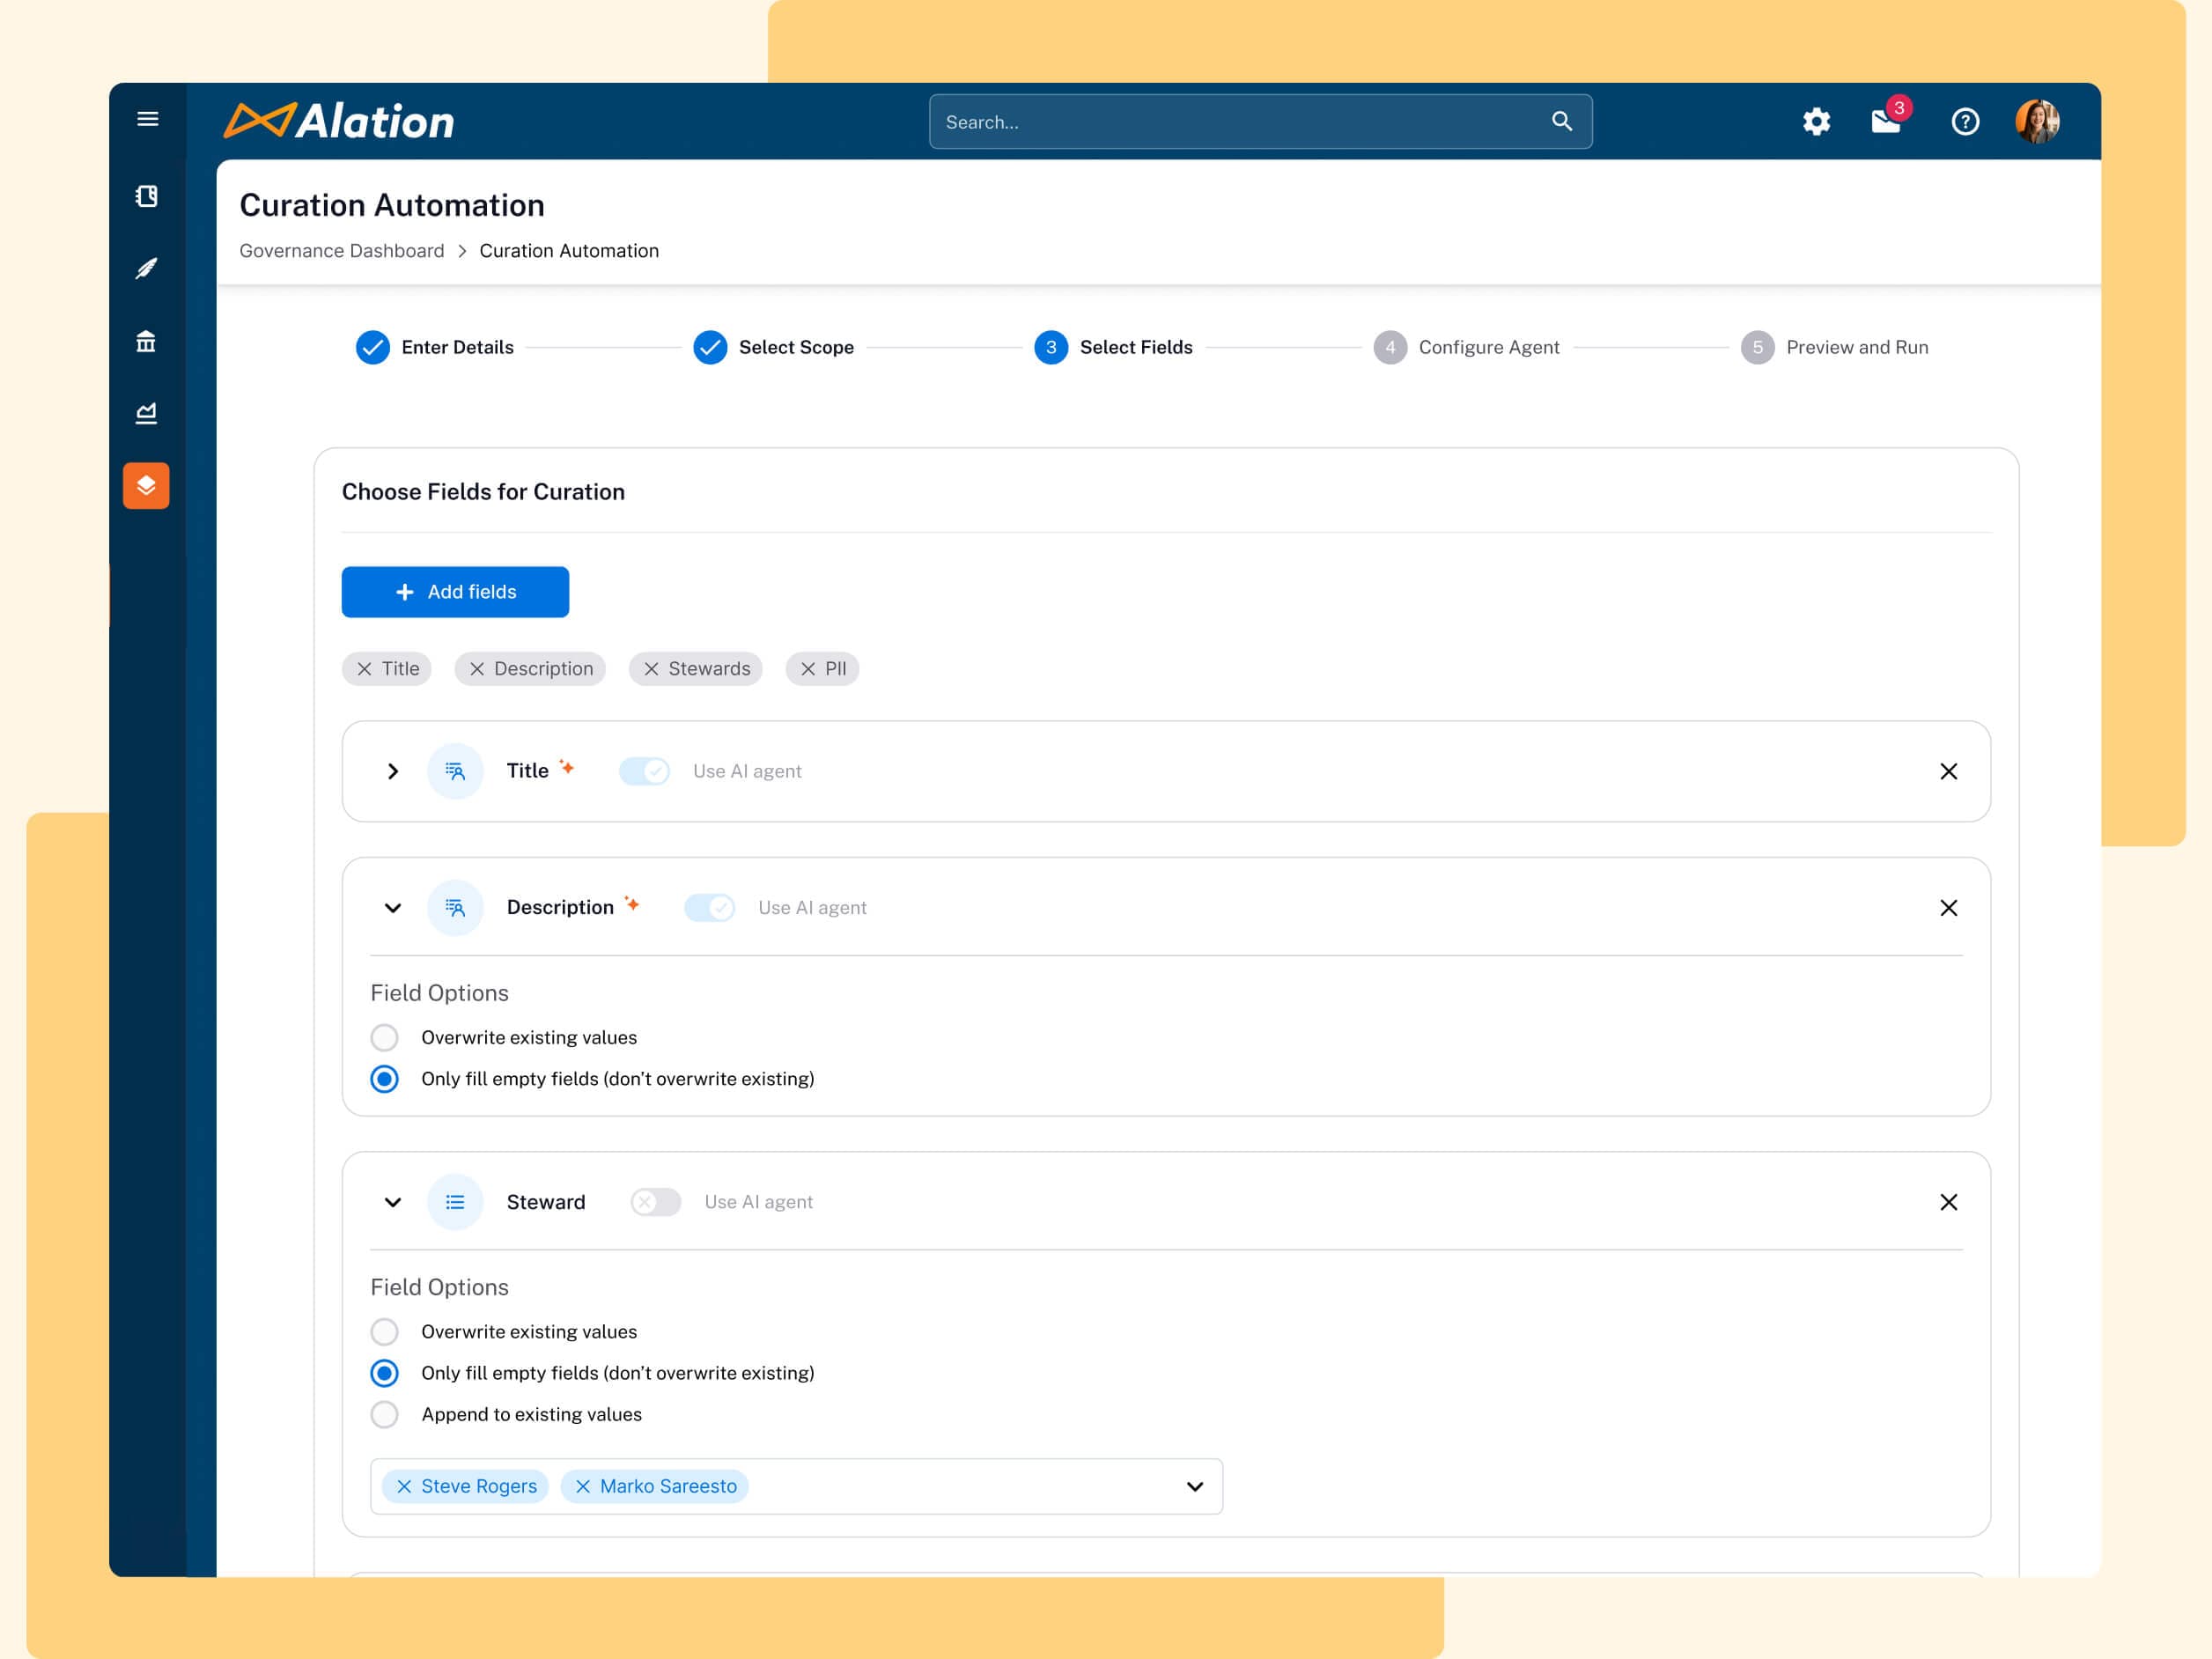
Task: Select the catalog notebook icon in sidebar
Action: [146, 197]
